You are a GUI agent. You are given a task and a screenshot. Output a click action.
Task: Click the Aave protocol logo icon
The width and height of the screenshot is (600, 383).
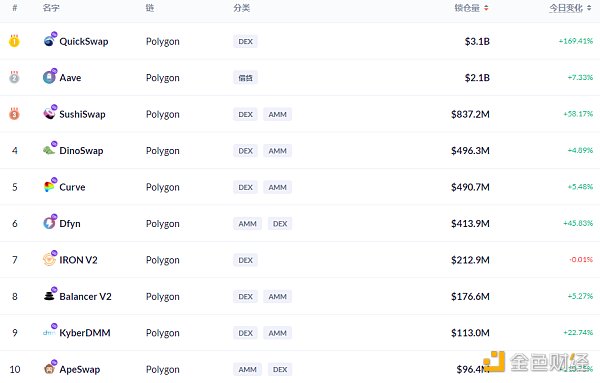pyautogui.click(x=49, y=77)
